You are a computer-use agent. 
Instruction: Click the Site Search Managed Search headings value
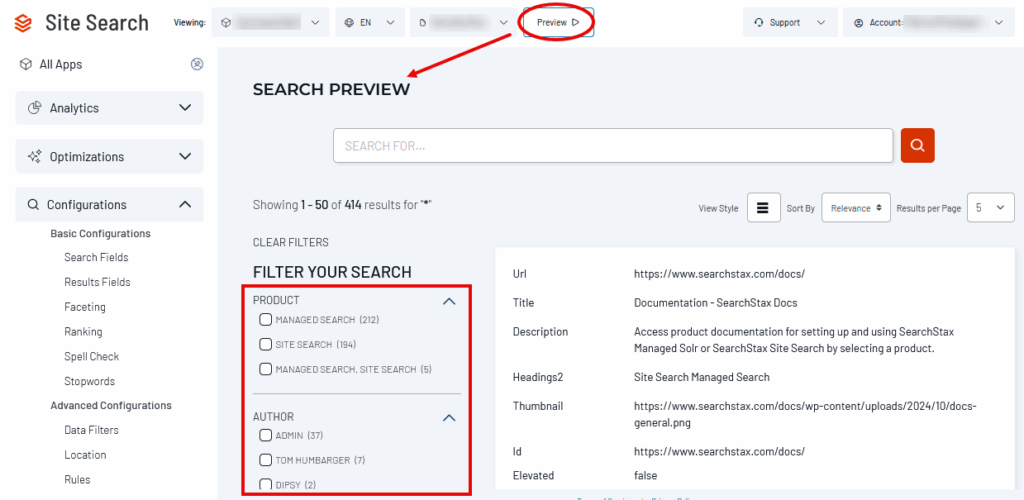pos(701,377)
